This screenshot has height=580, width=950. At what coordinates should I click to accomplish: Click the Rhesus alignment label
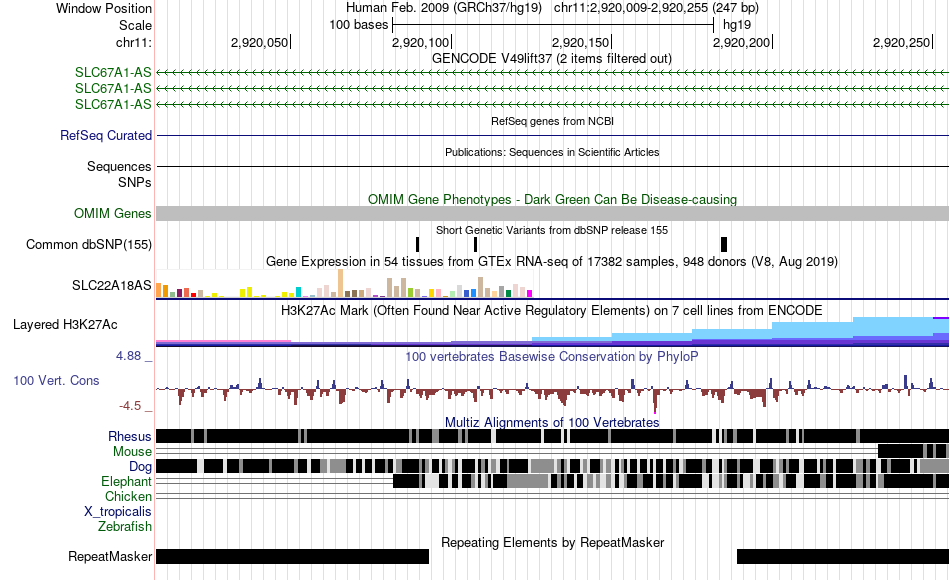tap(130, 436)
